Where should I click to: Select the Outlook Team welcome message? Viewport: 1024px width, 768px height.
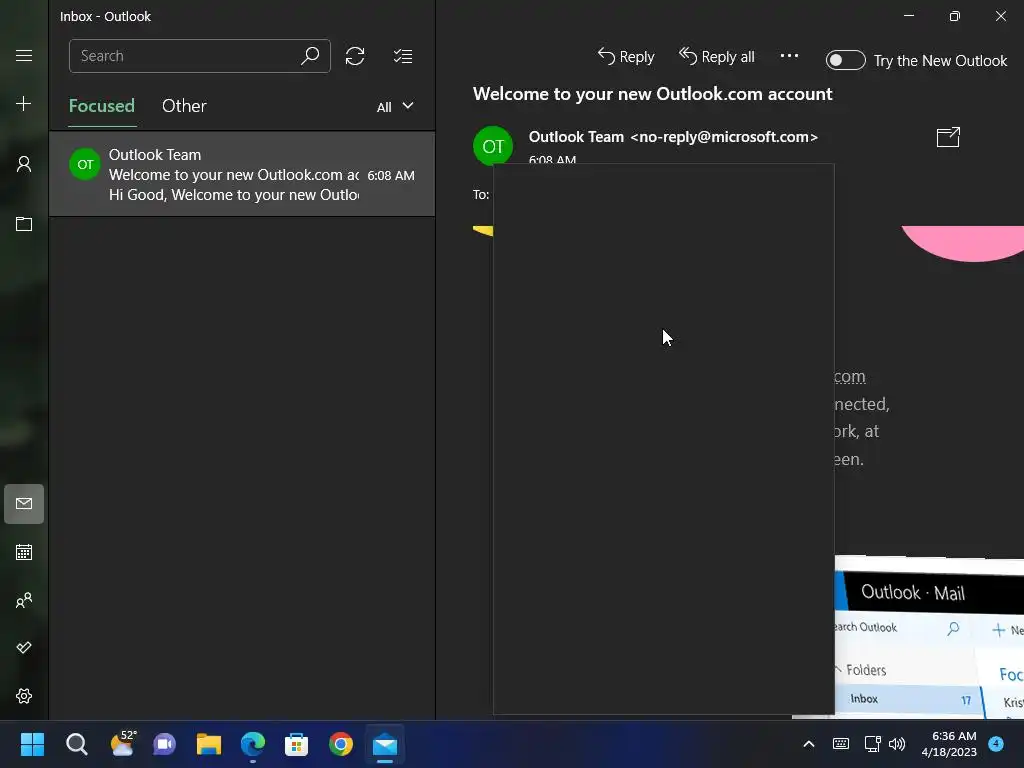click(242, 174)
